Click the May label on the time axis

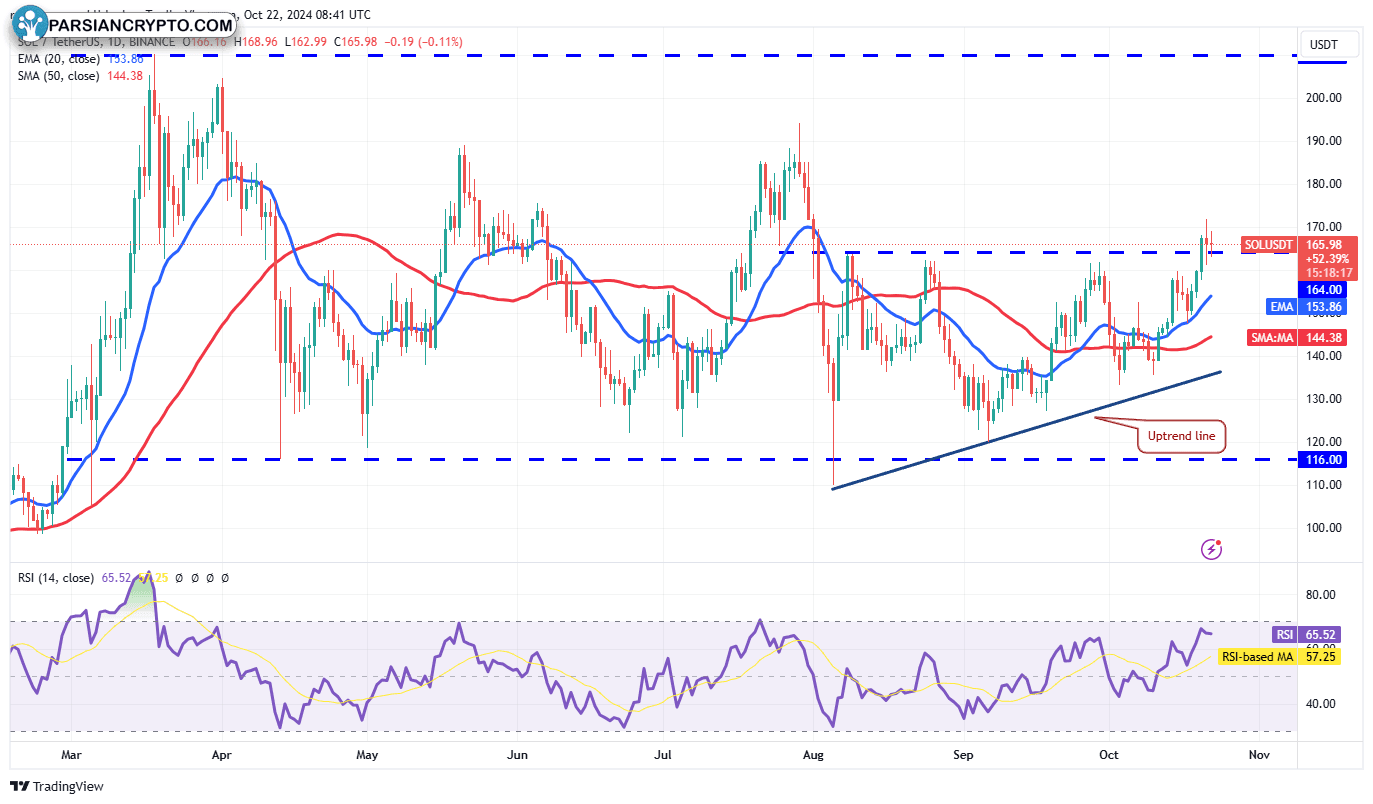click(367, 756)
